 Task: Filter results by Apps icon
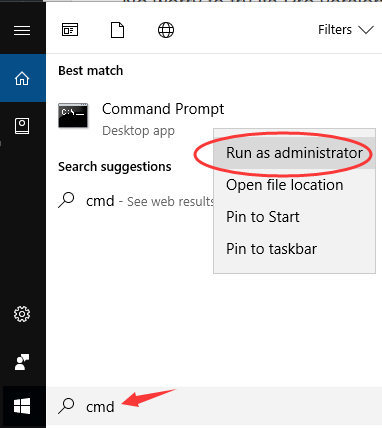70,30
